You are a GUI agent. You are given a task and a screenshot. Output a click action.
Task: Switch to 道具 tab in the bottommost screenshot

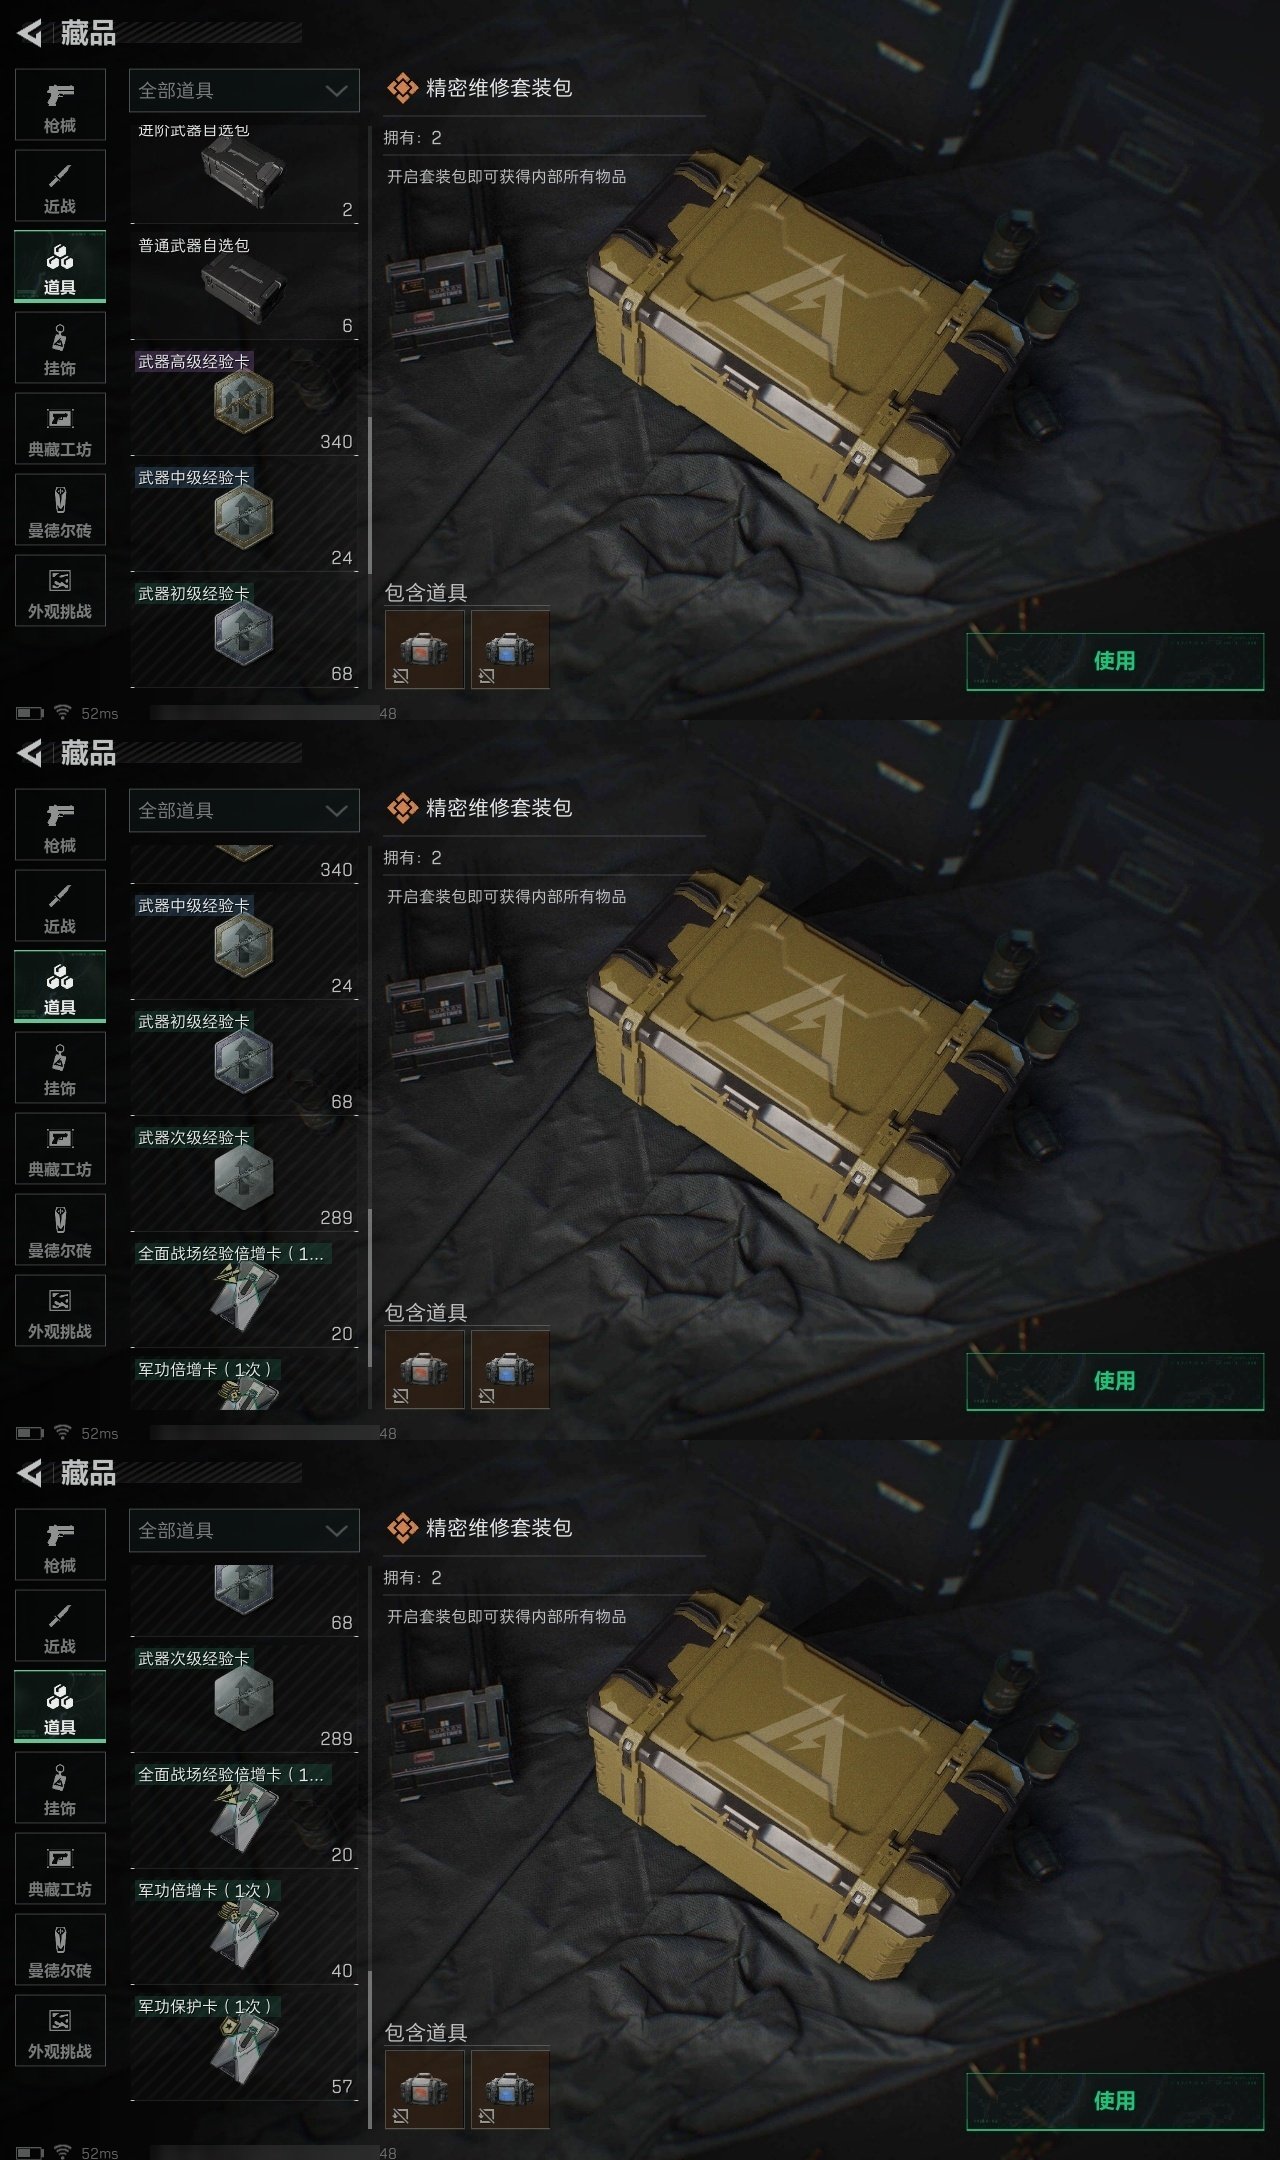coord(60,1706)
